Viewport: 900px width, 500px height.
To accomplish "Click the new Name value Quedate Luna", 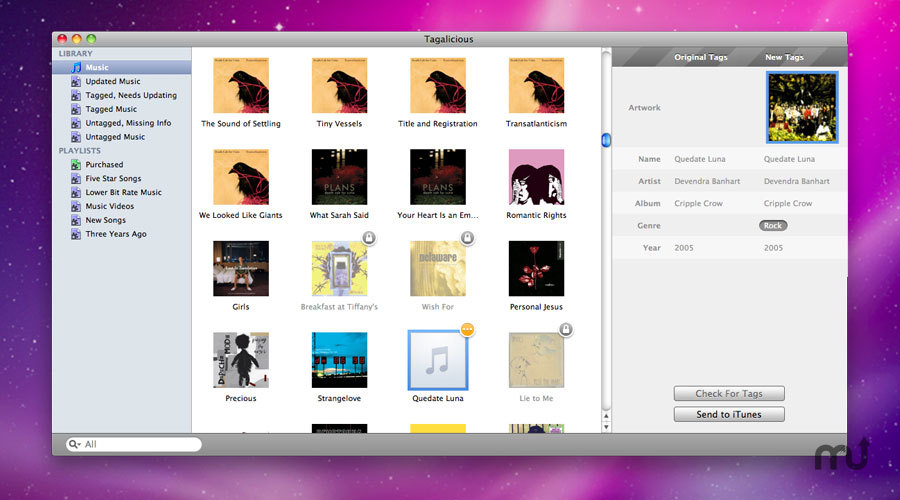I will click(789, 159).
